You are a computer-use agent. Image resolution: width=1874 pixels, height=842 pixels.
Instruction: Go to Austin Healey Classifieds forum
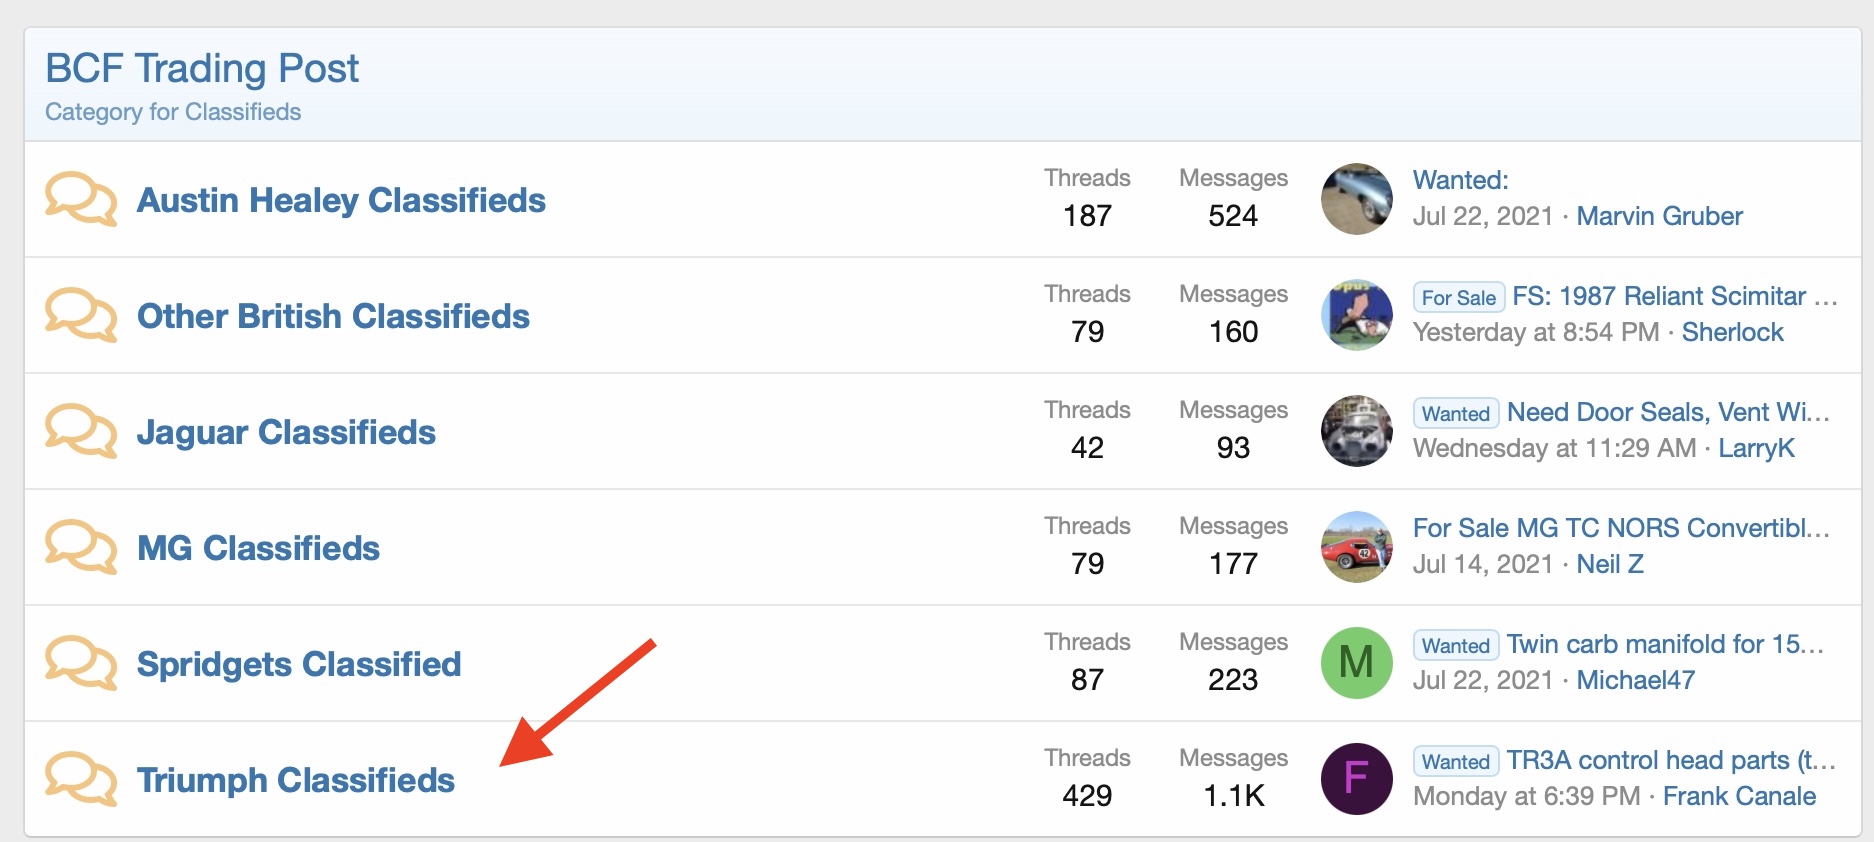[x=341, y=200]
